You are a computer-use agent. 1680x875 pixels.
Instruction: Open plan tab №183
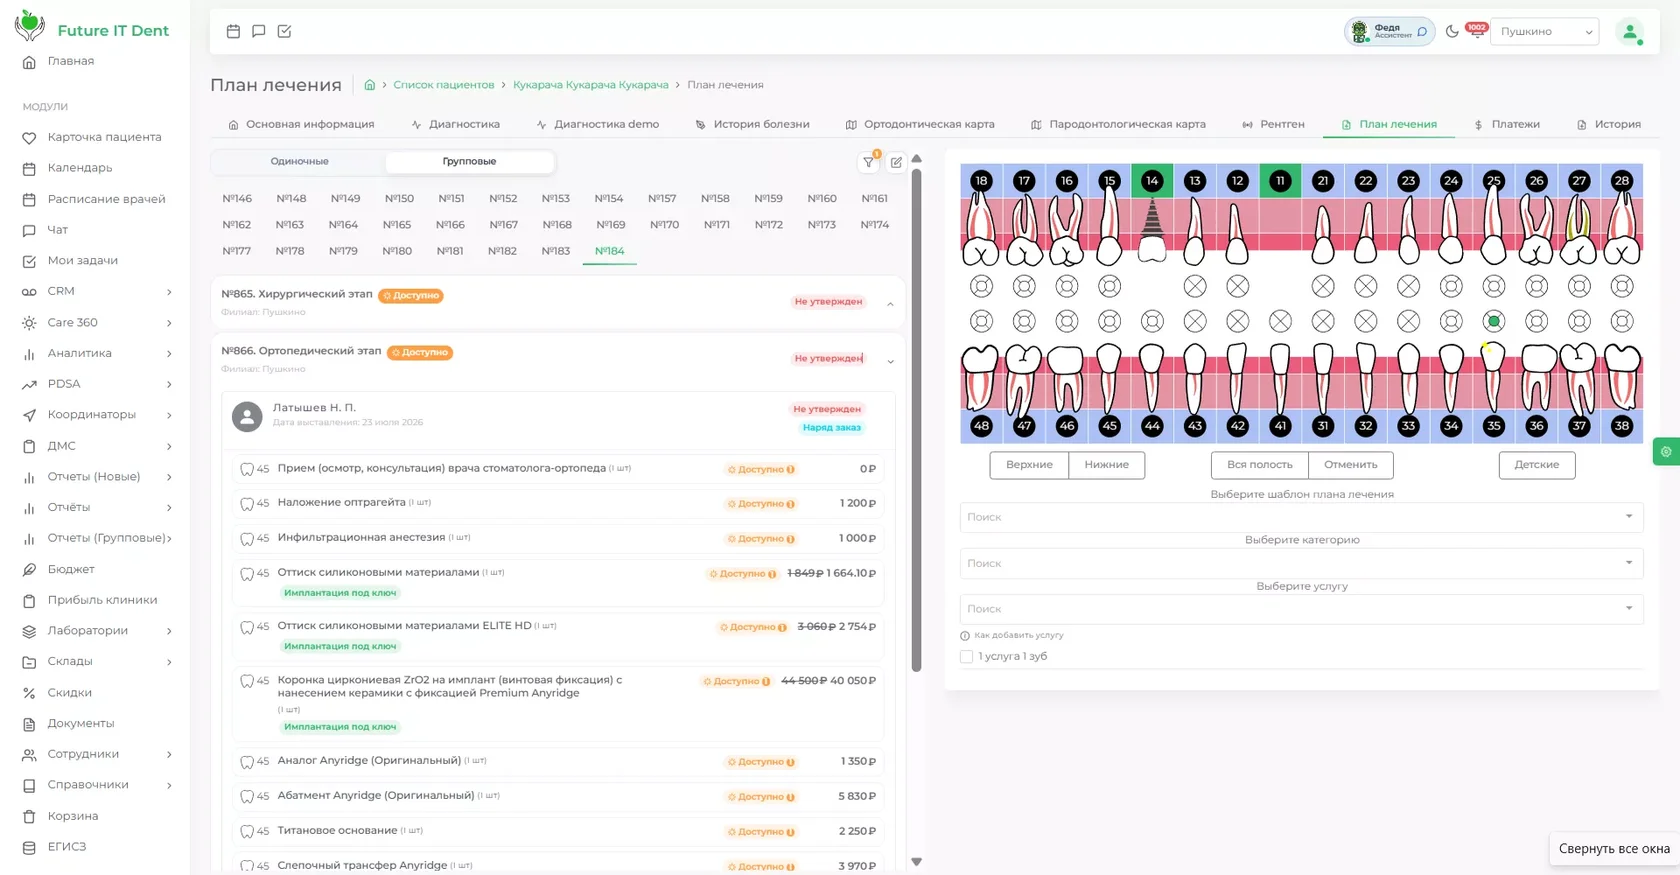(556, 251)
